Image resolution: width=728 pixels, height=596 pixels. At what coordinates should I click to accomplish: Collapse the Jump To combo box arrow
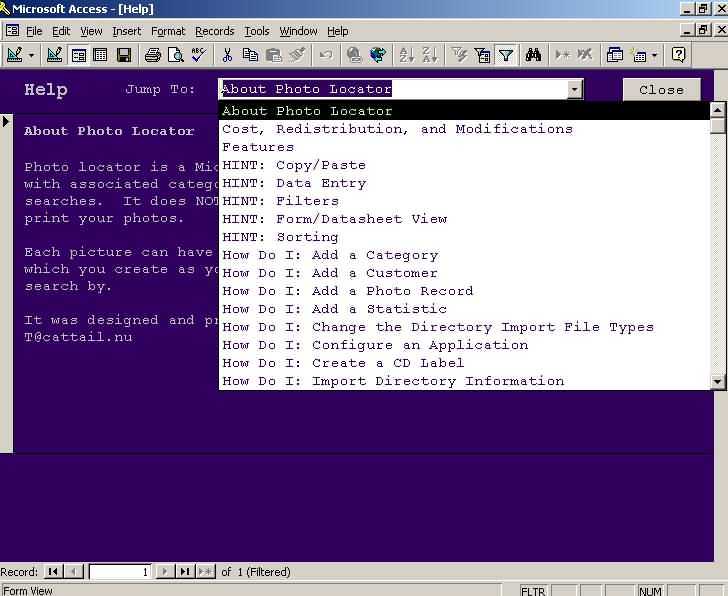pyautogui.click(x=574, y=90)
